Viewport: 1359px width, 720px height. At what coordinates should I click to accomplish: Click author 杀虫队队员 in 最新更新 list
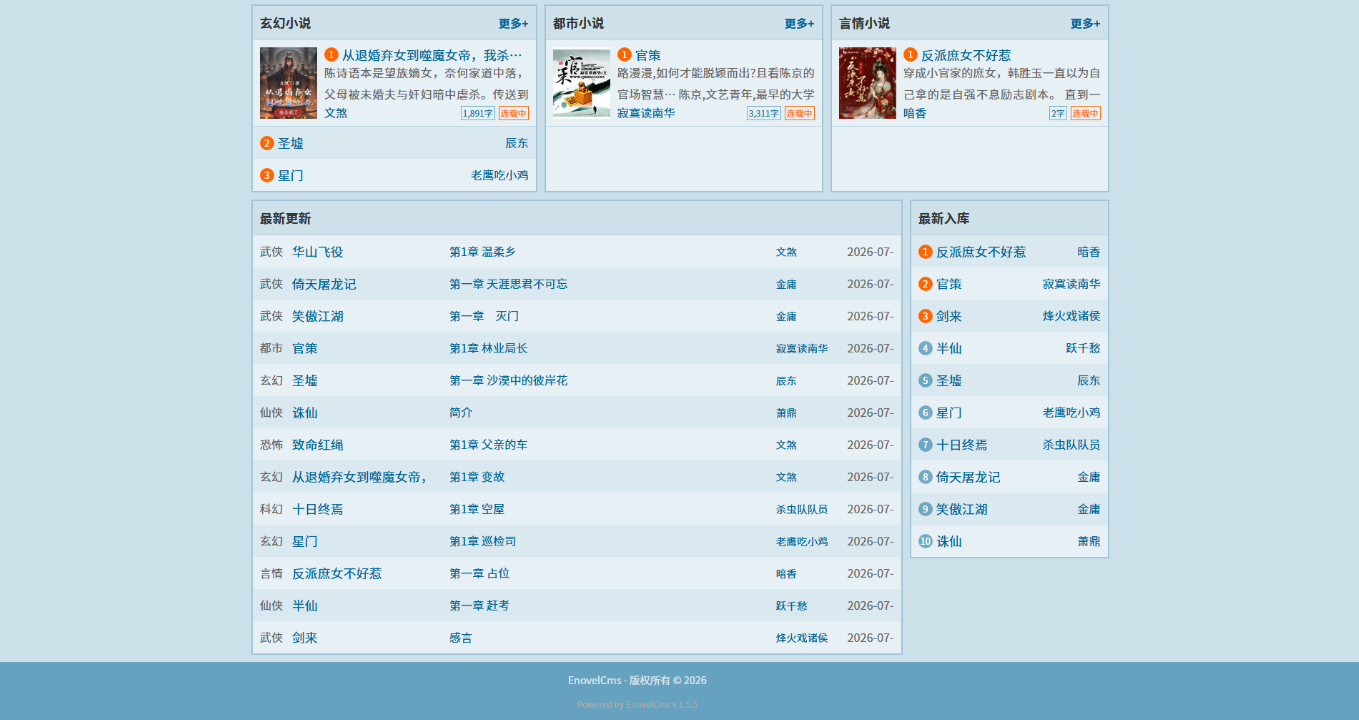pos(802,509)
